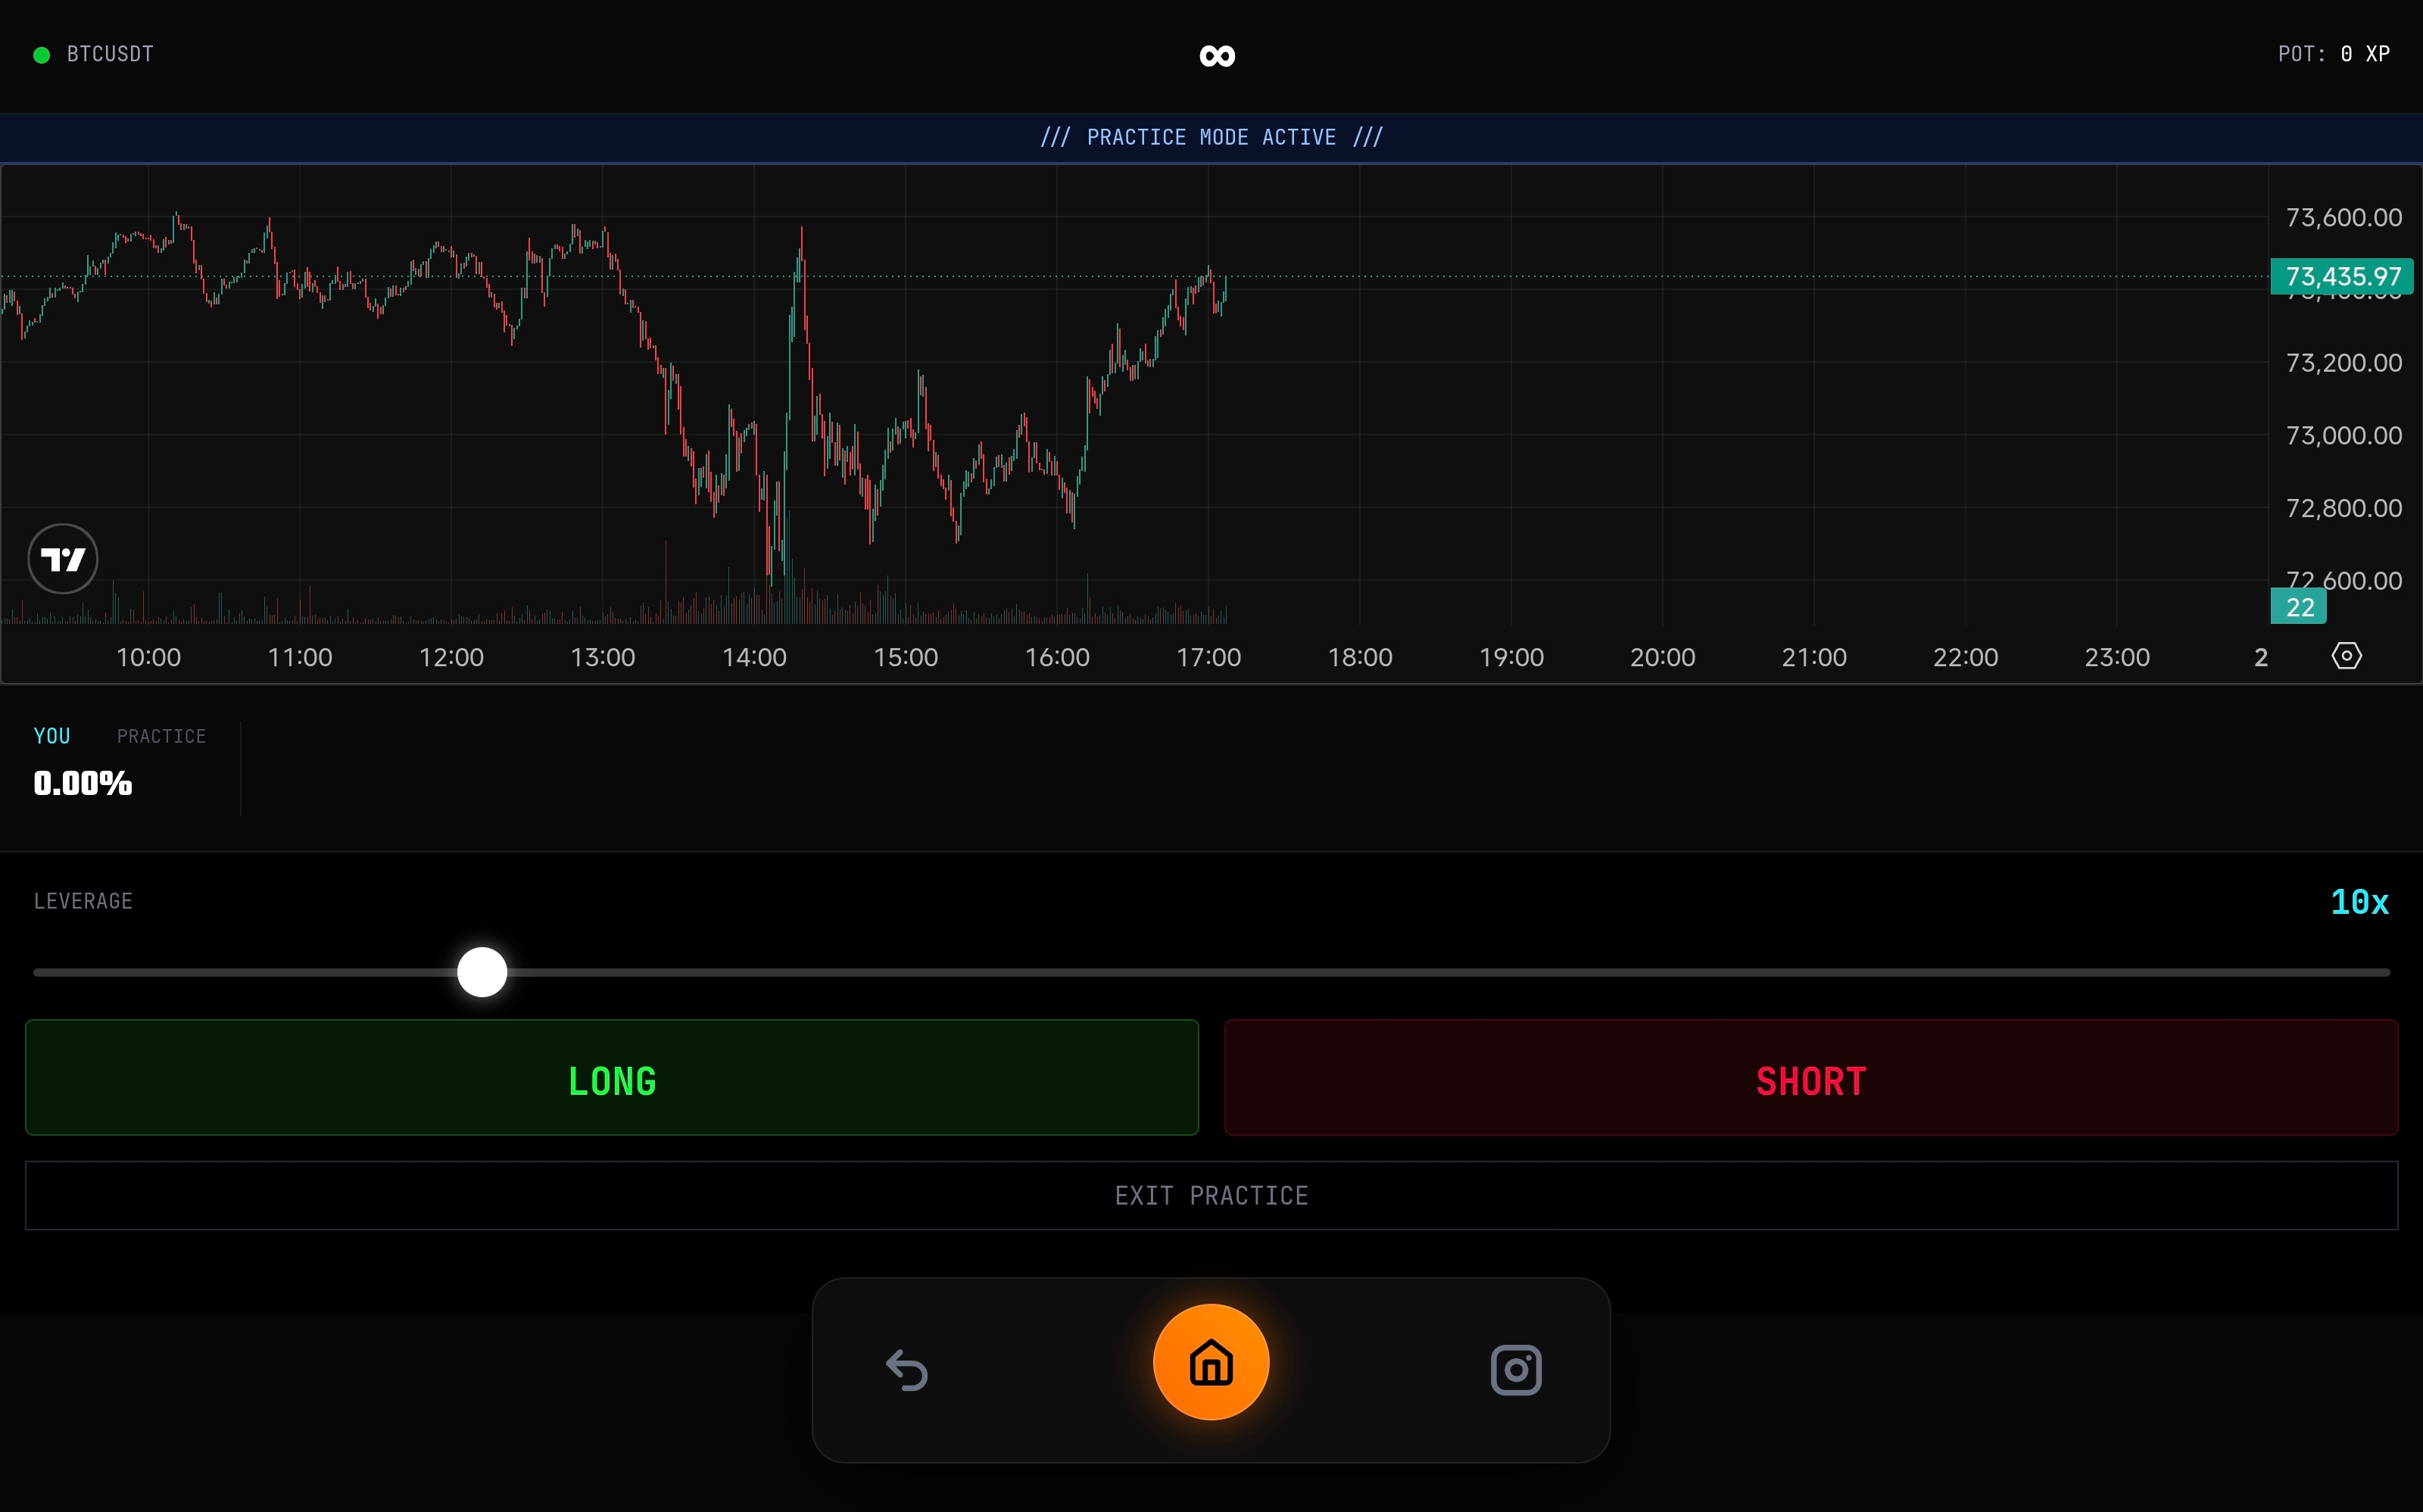Click the 0.00% return value
2423x1512 pixels.
[83, 784]
